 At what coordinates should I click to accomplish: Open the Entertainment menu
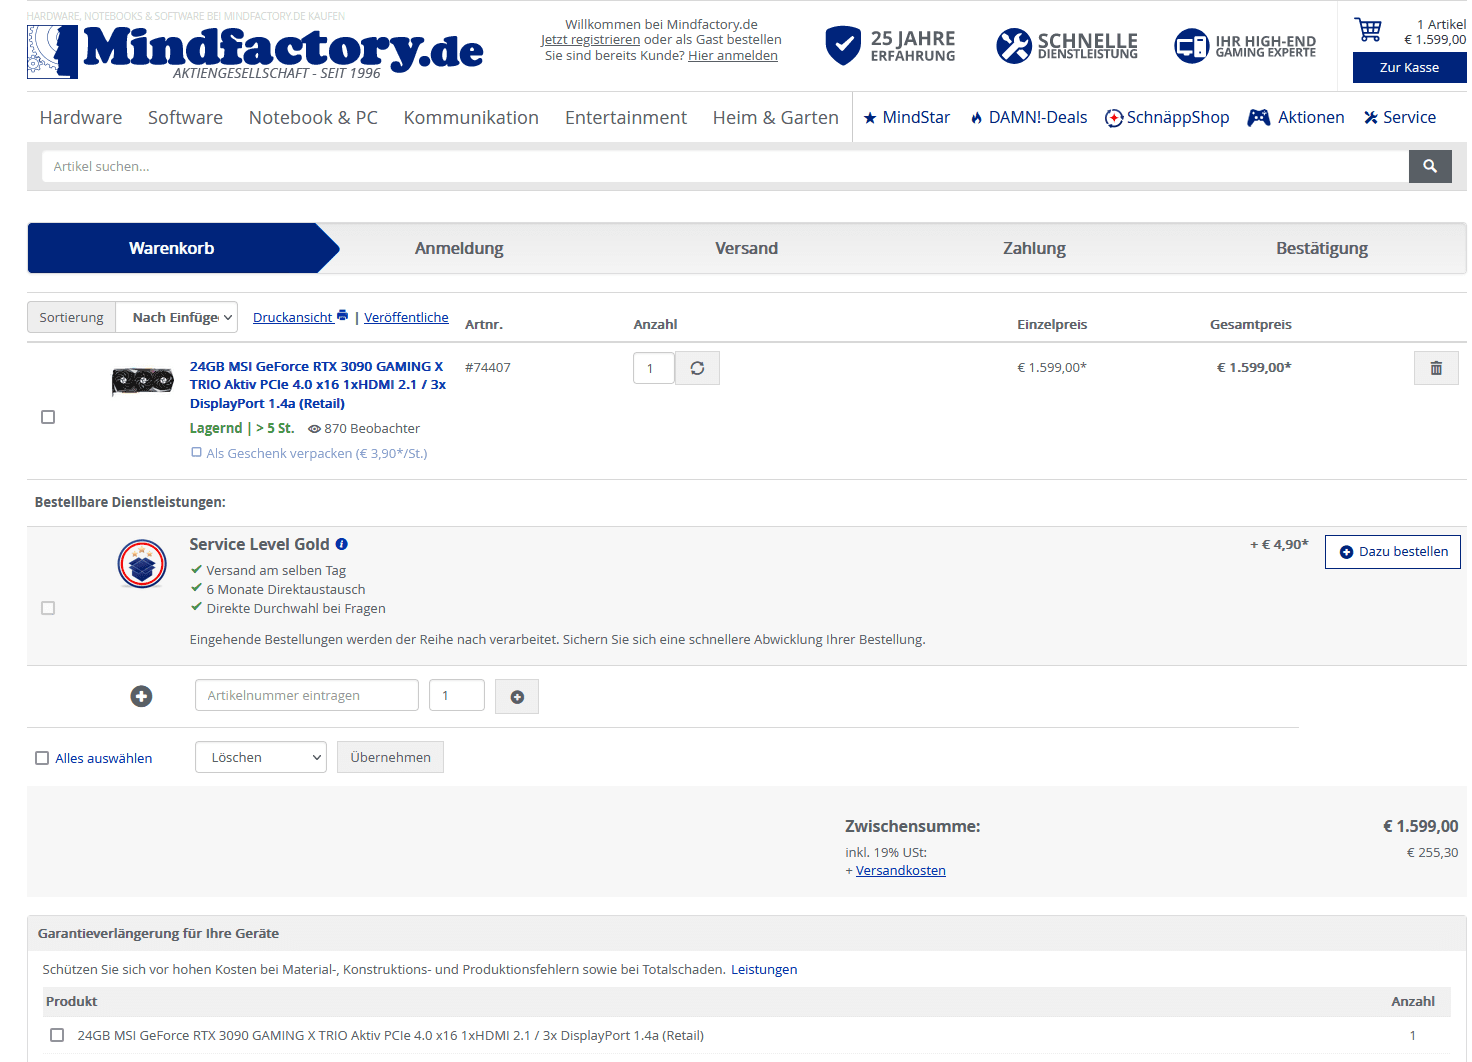(x=626, y=118)
